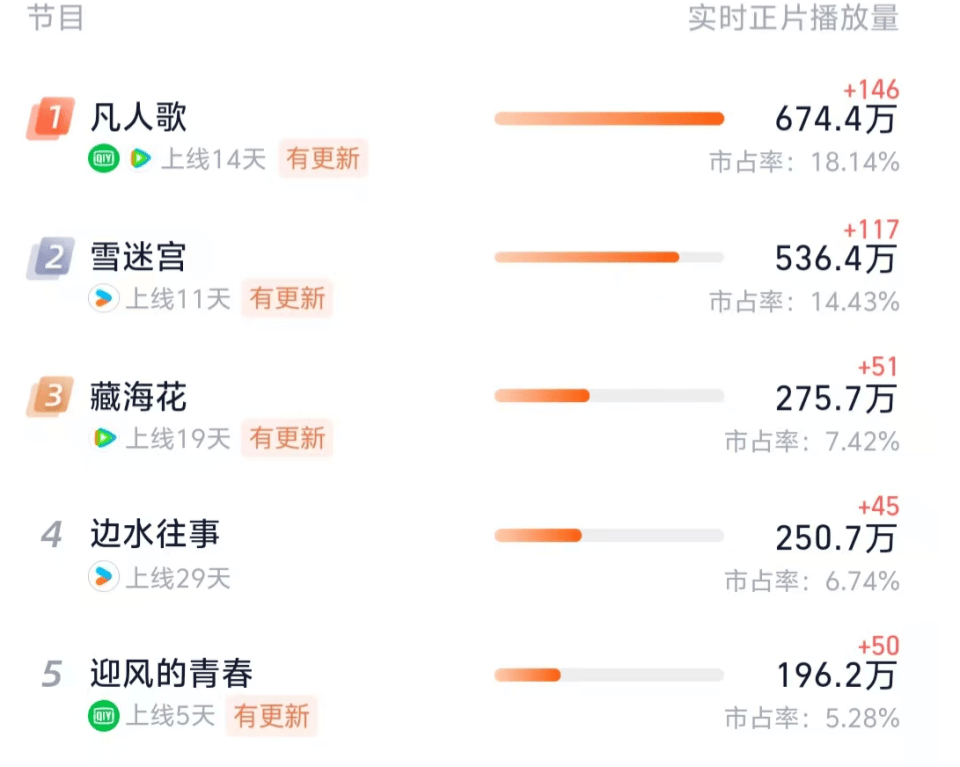Click the rank 1 badge icon
The width and height of the screenshot is (960, 767).
tap(50, 119)
